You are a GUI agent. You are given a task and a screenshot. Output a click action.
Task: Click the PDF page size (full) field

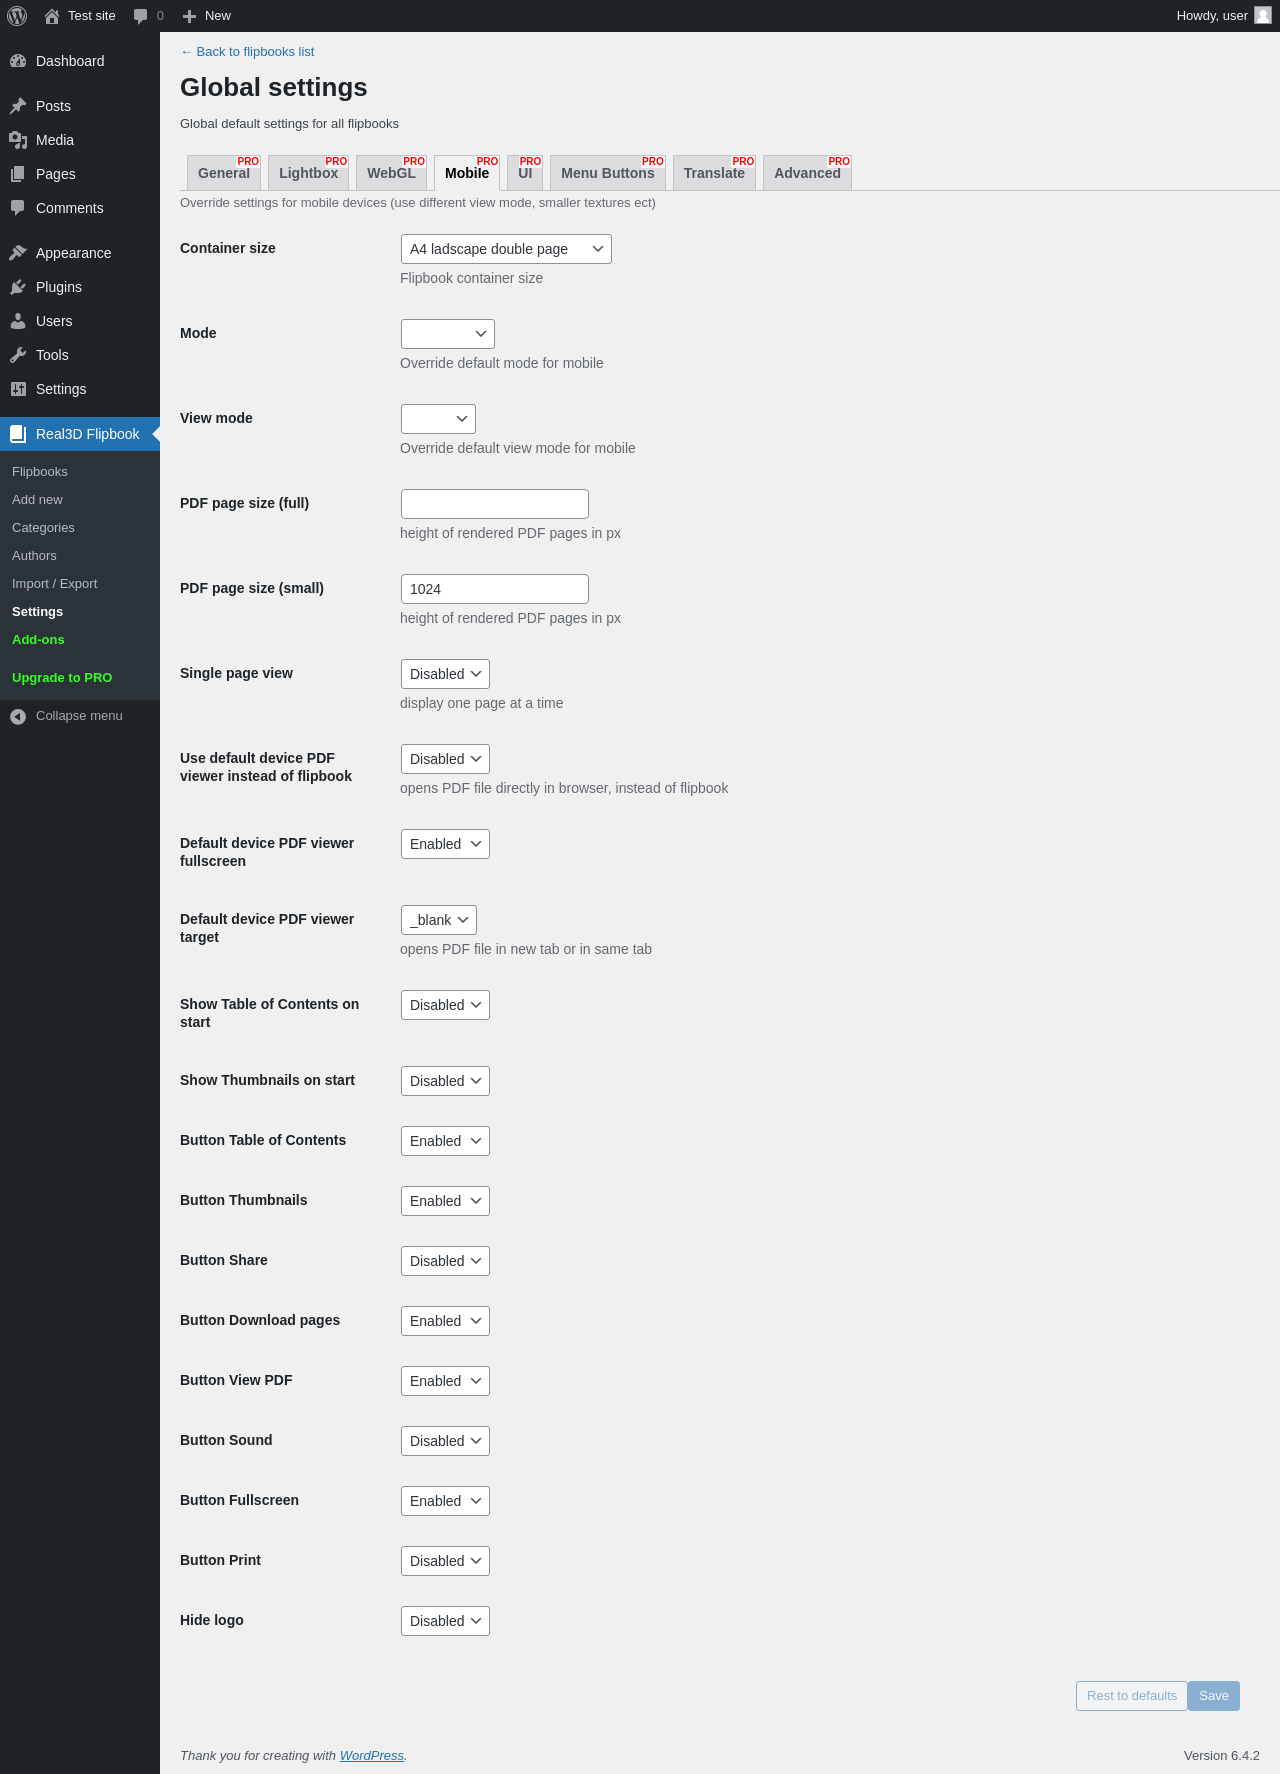click(x=495, y=504)
